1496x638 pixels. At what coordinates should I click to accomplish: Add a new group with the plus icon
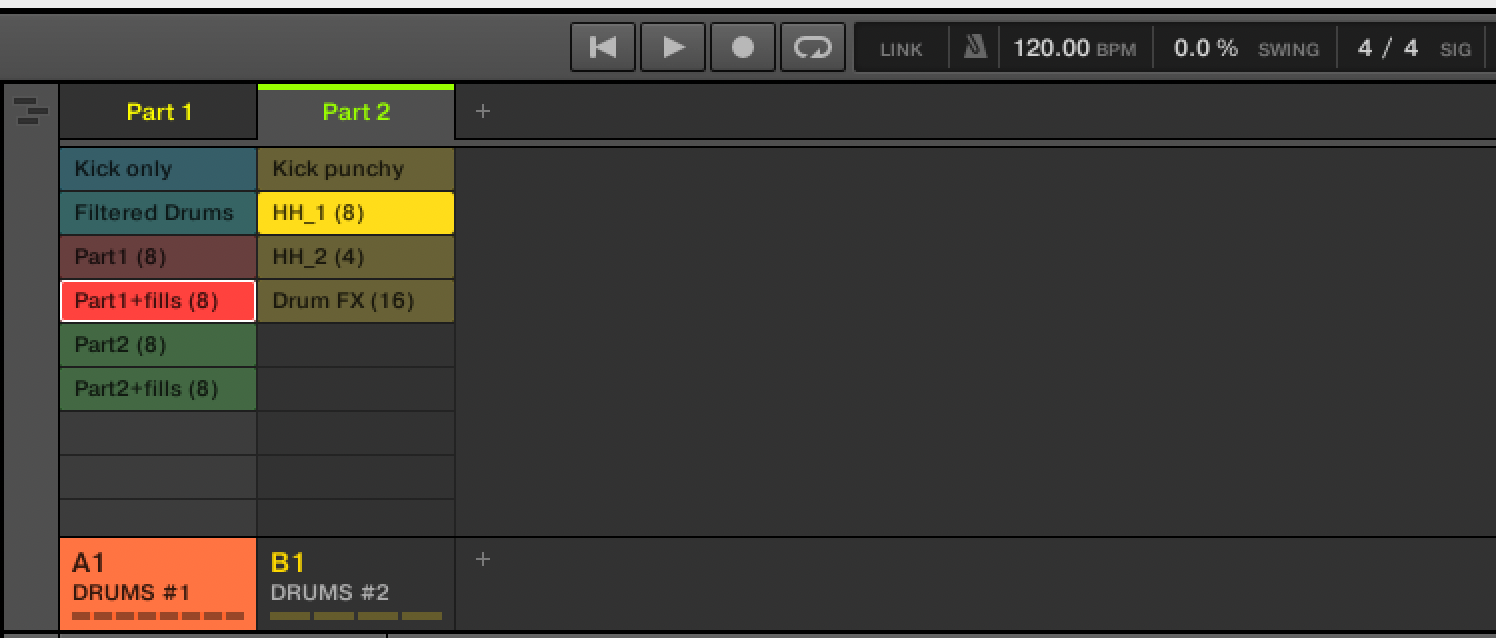(x=483, y=559)
